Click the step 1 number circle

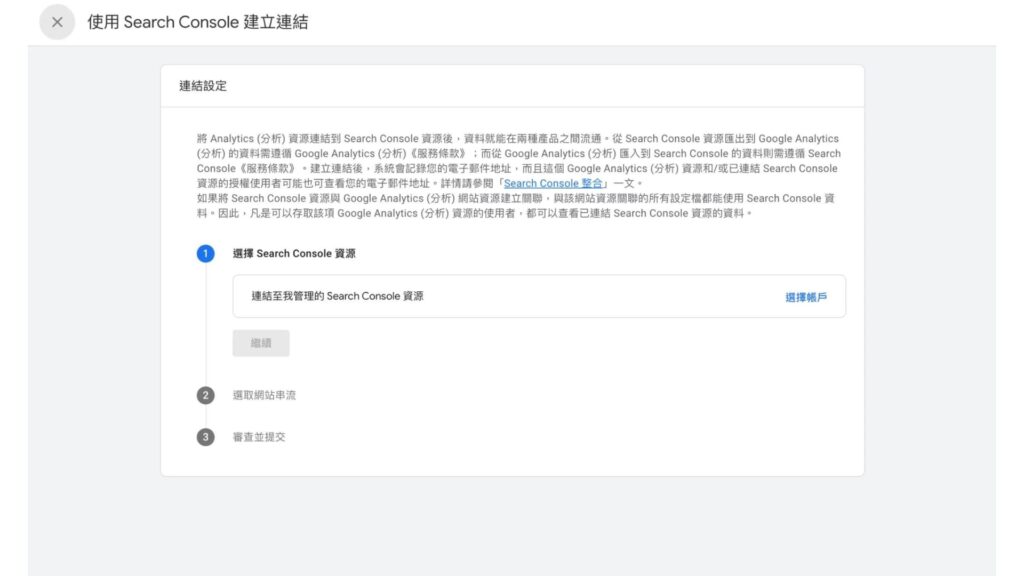tap(206, 253)
